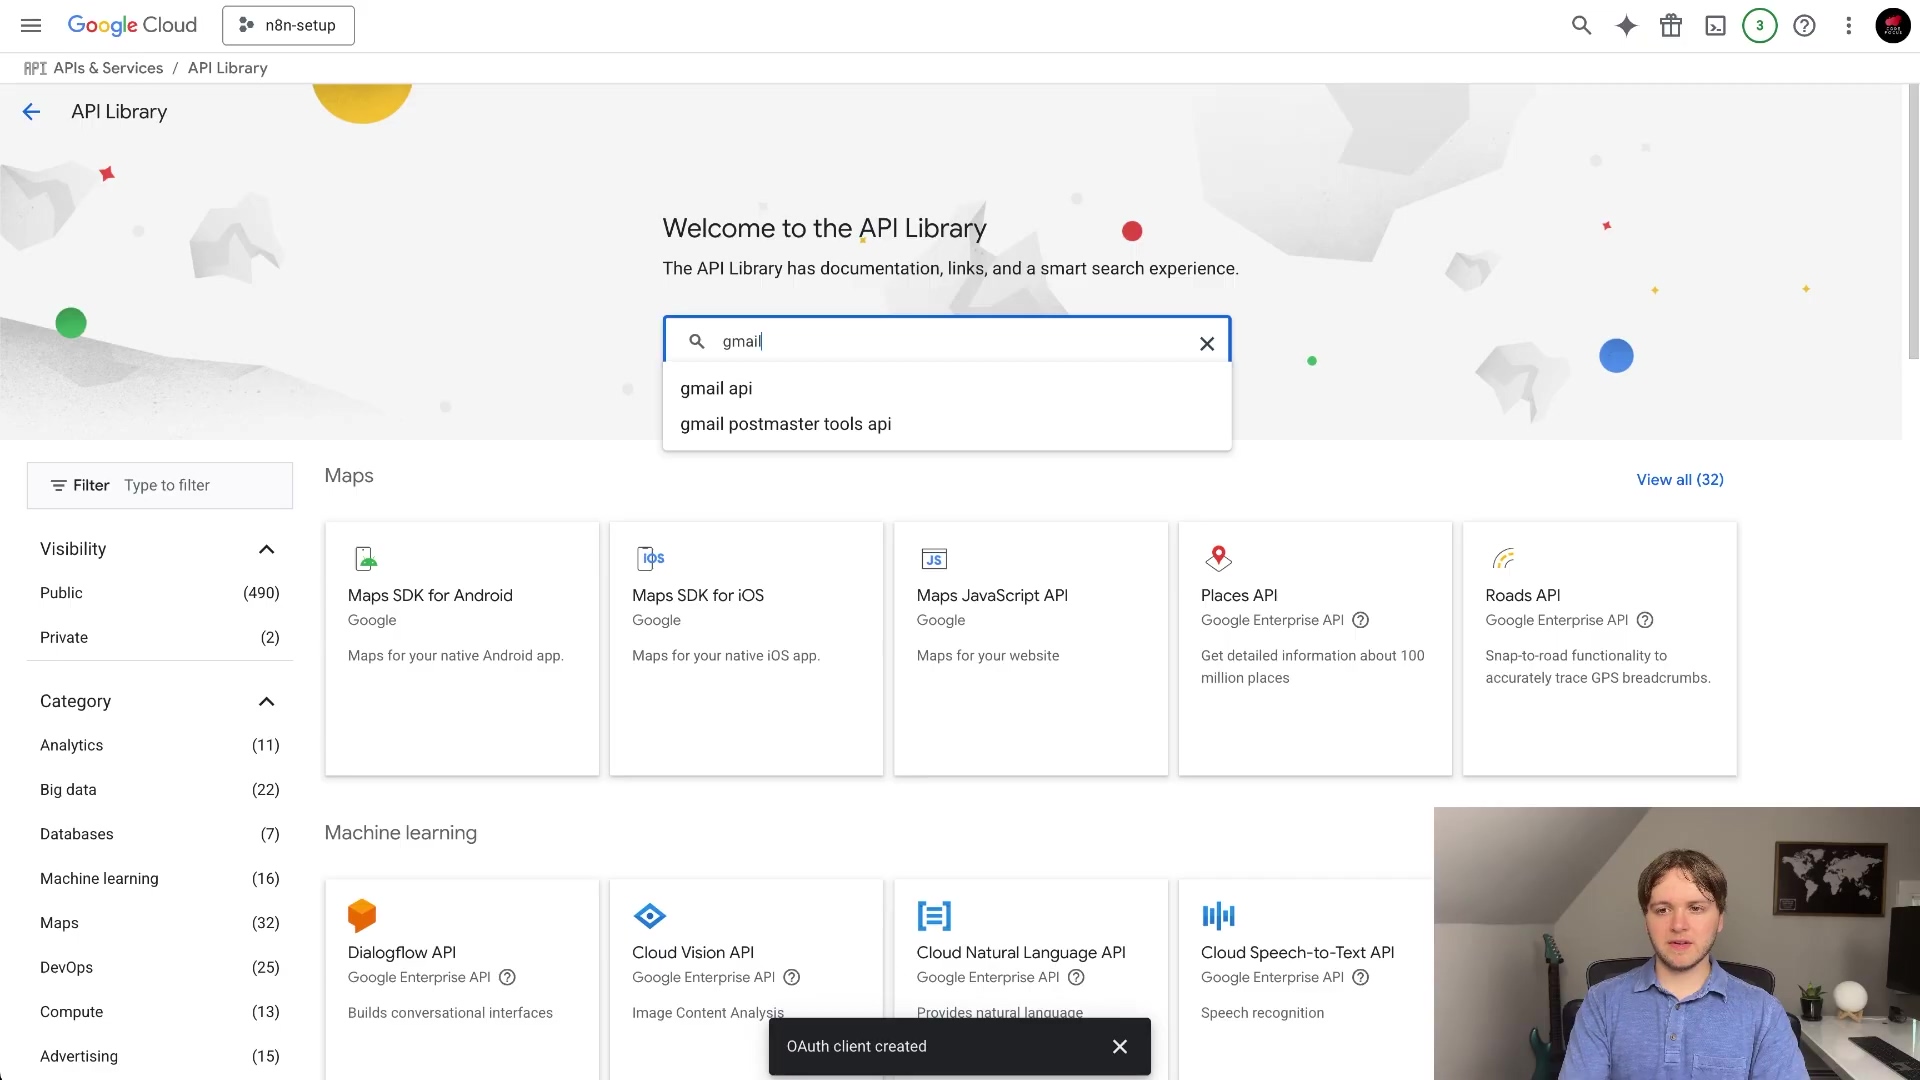The image size is (1920, 1080).
Task: Show info for Dialogflow API Enterprise label
Action: [507, 977]
